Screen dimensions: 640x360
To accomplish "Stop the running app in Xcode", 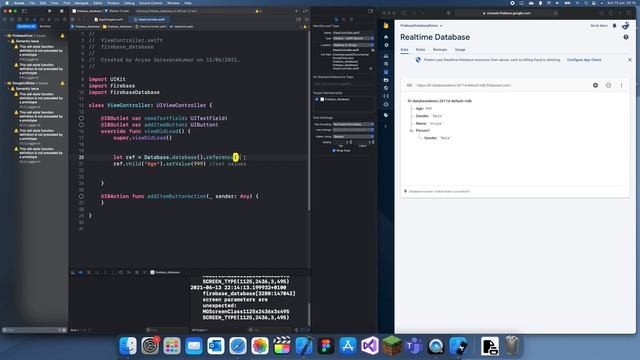I will (62, 11).
